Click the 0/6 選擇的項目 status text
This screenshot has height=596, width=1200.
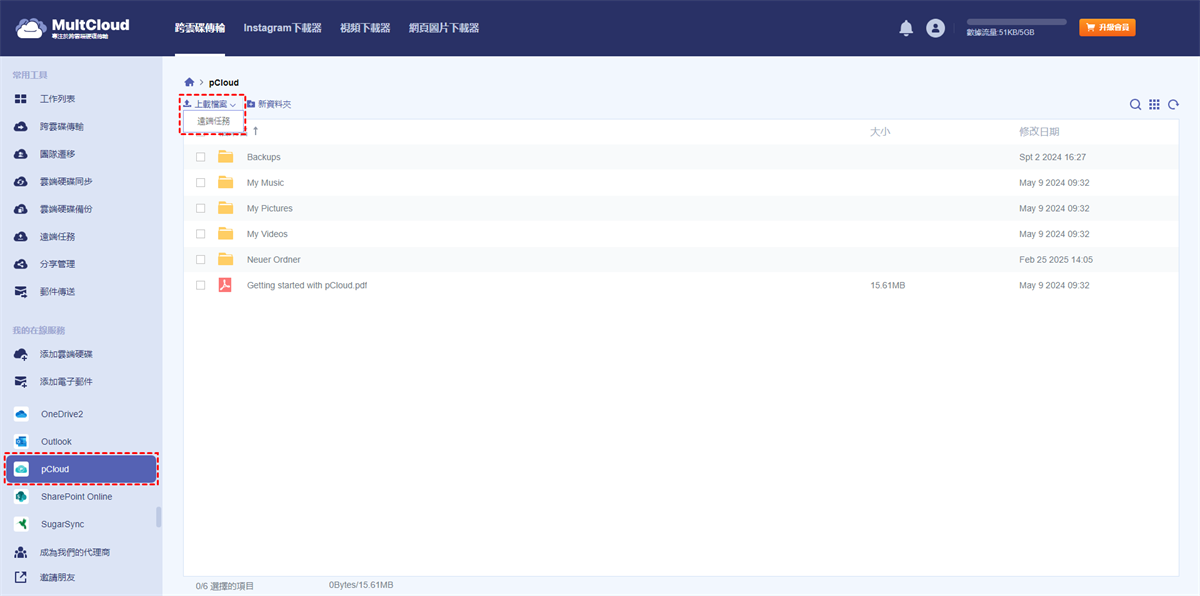click(225, 585)
